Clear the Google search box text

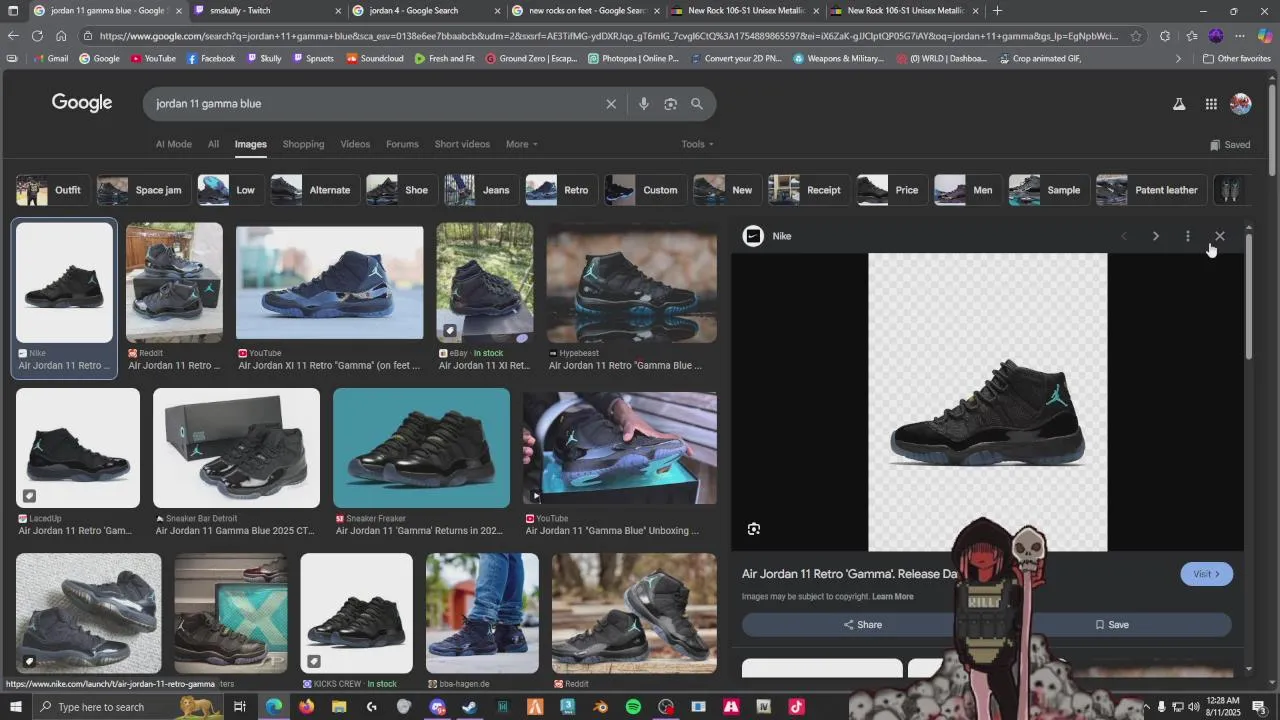[x=611, y=104]
